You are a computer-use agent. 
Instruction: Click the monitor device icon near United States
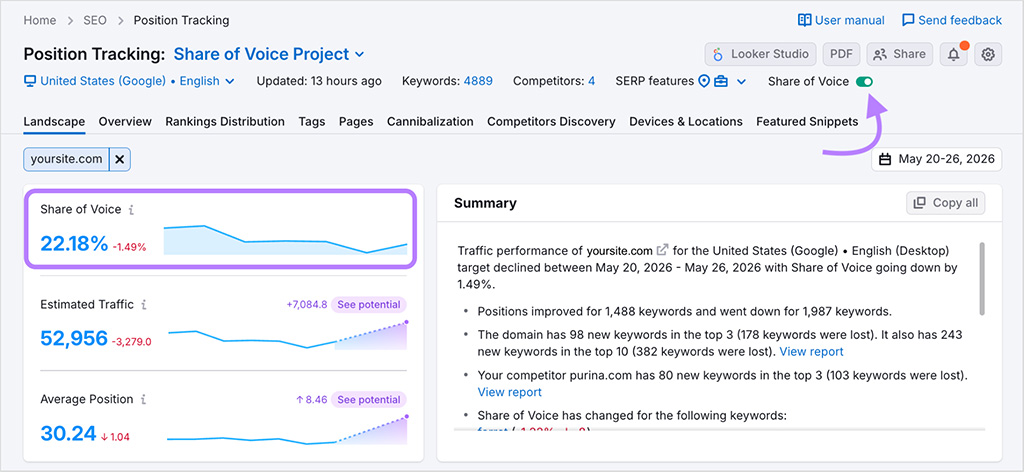click(29, 82)
